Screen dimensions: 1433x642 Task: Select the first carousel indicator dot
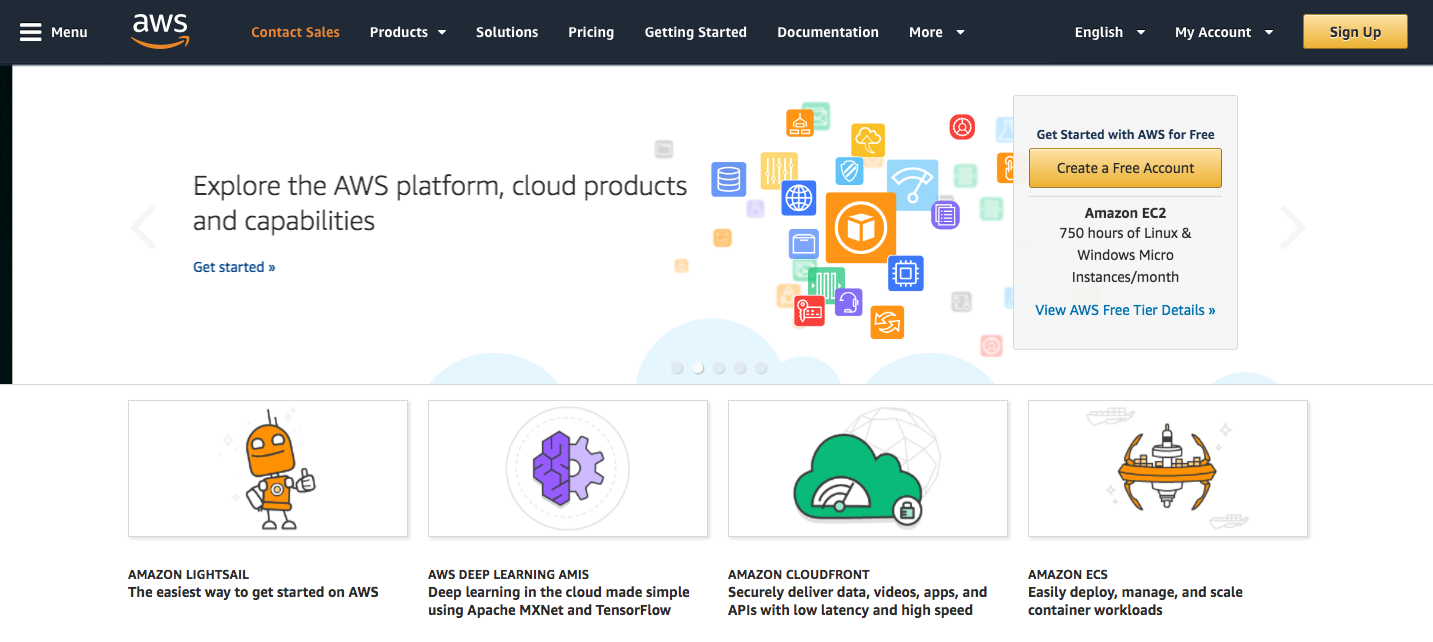(677, 368)
